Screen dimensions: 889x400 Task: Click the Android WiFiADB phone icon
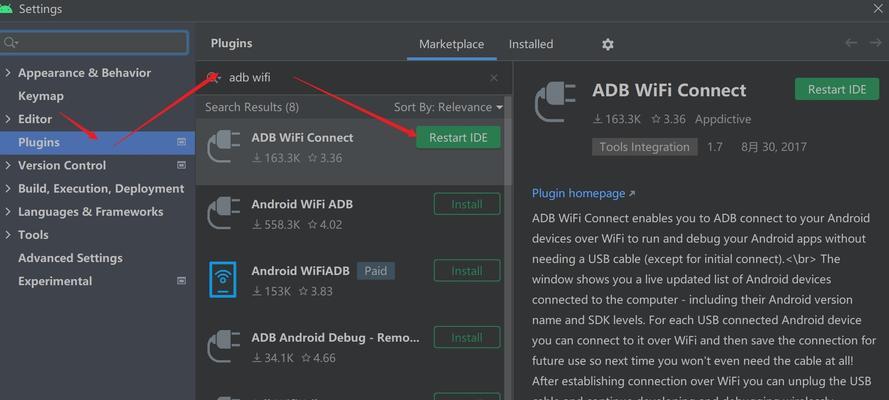223,280
